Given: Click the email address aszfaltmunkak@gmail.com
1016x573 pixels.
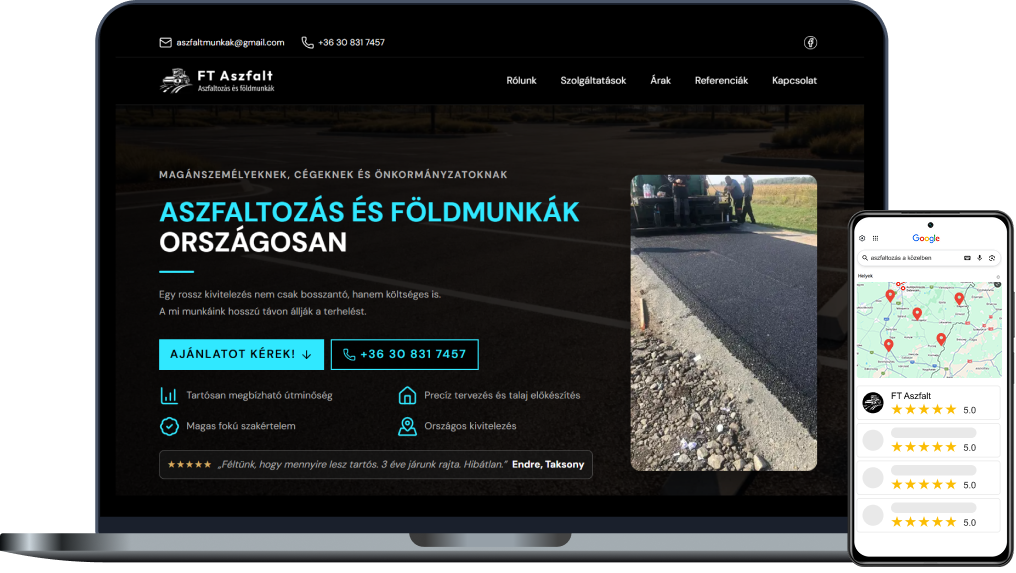Looking at the screenshot, I should pyautogui.click(x=230, y=43).
